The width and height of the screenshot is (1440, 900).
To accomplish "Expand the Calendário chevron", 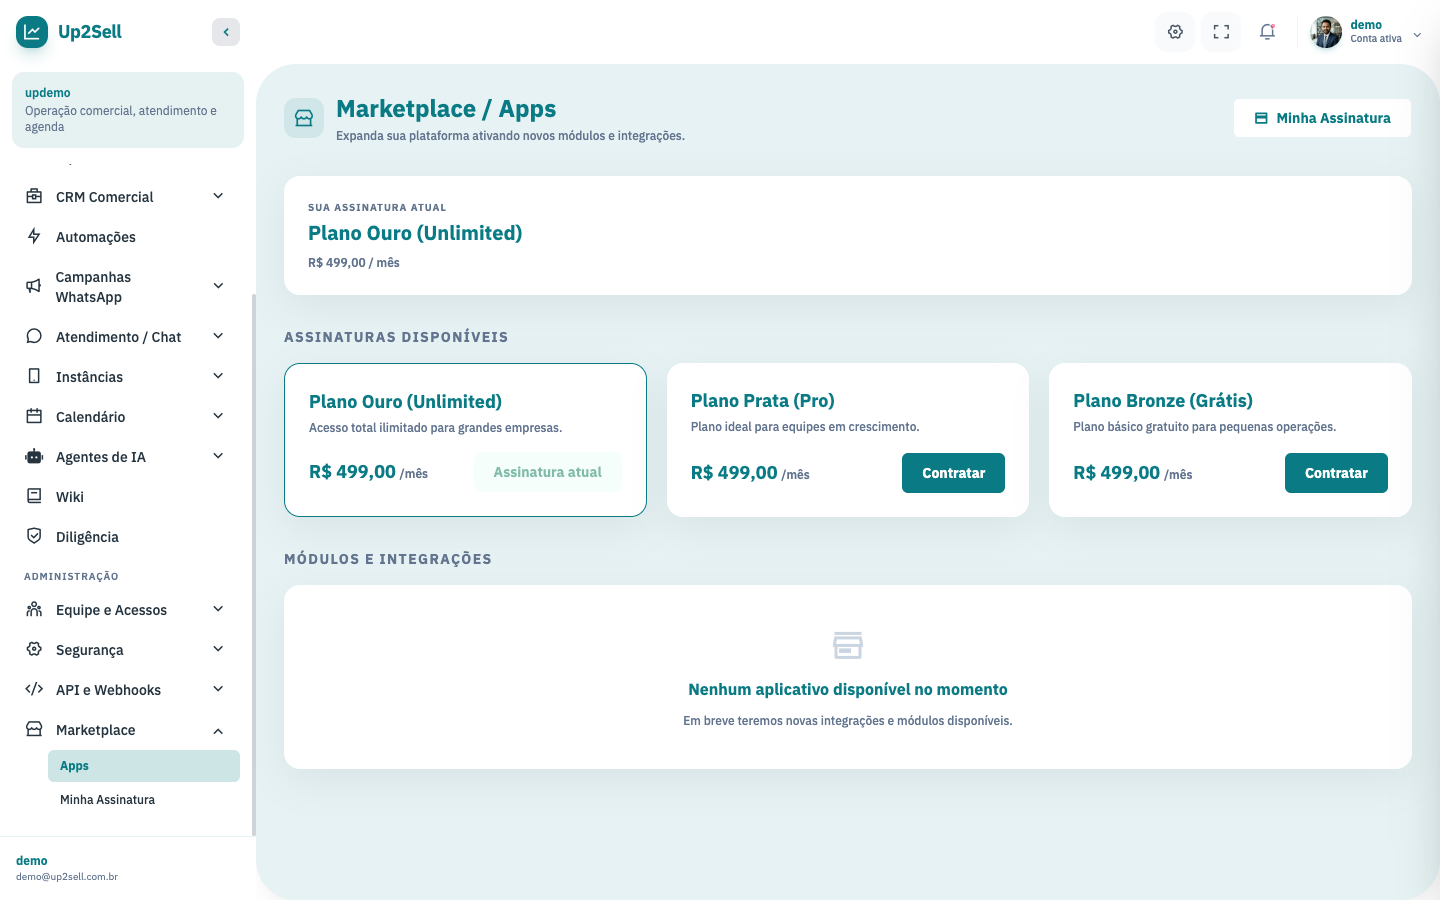I will point(218,416).
